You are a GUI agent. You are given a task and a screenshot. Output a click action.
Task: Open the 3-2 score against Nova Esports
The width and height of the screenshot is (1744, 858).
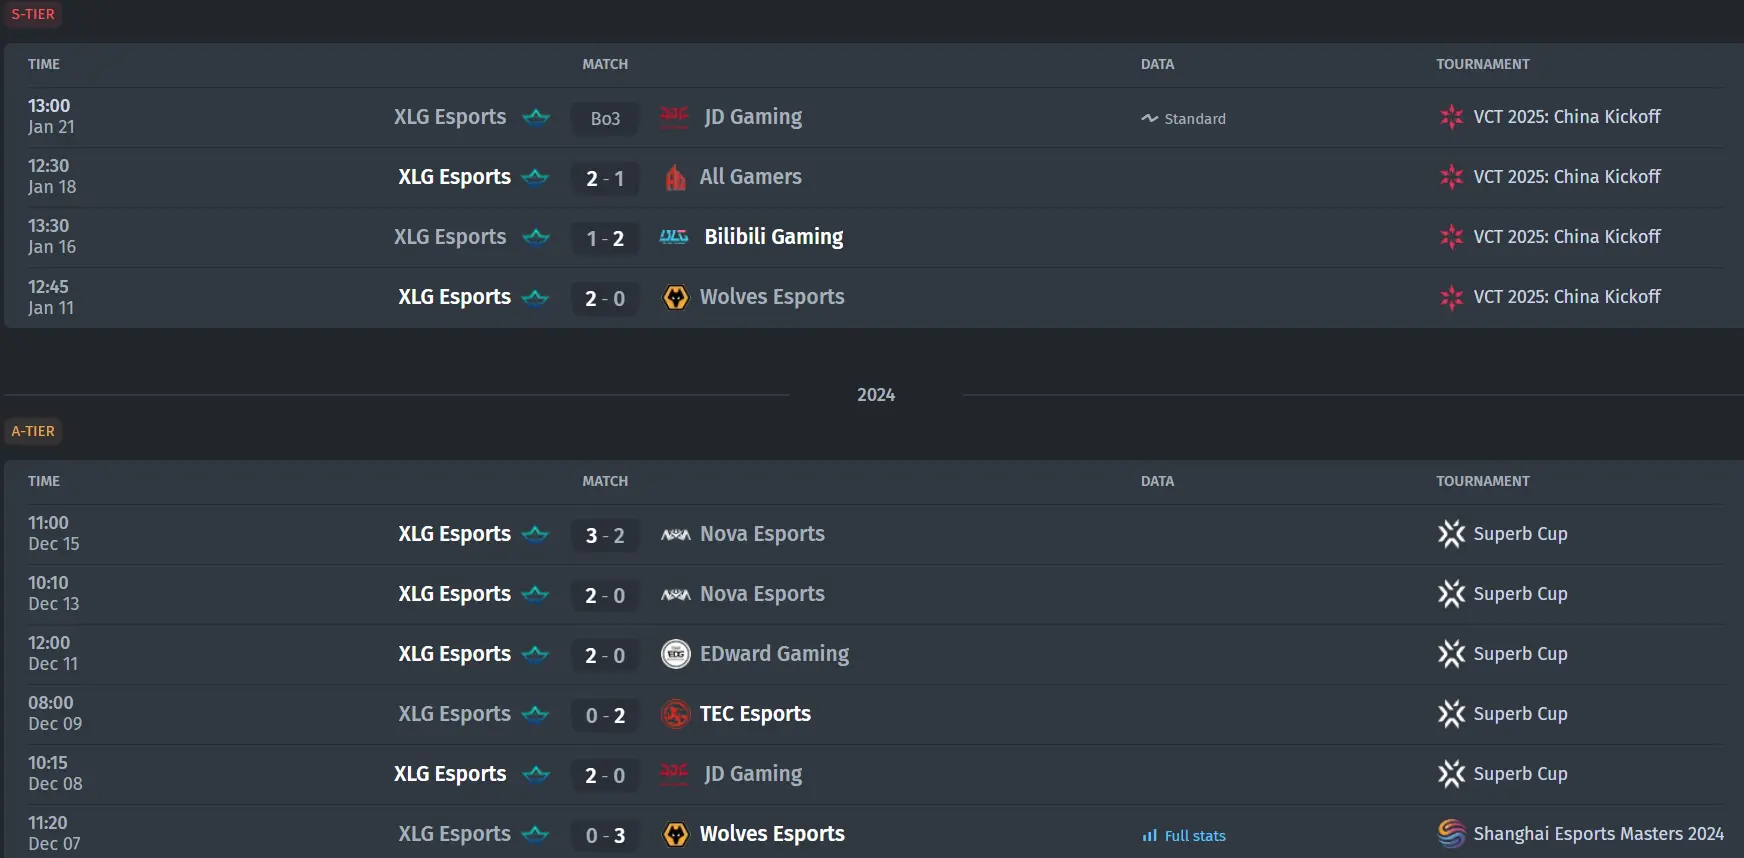coord(605,535)
